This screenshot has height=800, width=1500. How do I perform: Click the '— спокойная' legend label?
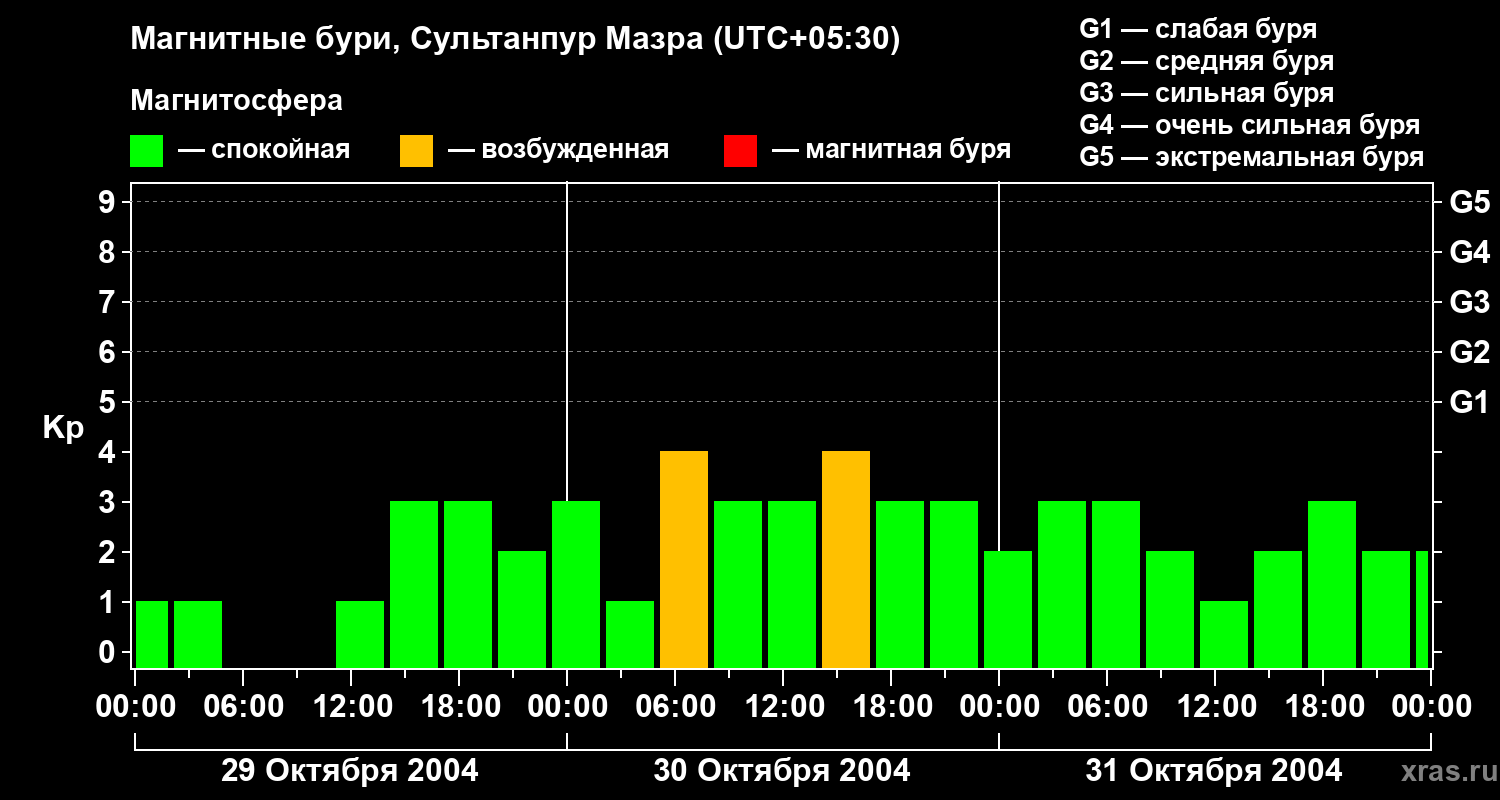click(x=264, y=150)
